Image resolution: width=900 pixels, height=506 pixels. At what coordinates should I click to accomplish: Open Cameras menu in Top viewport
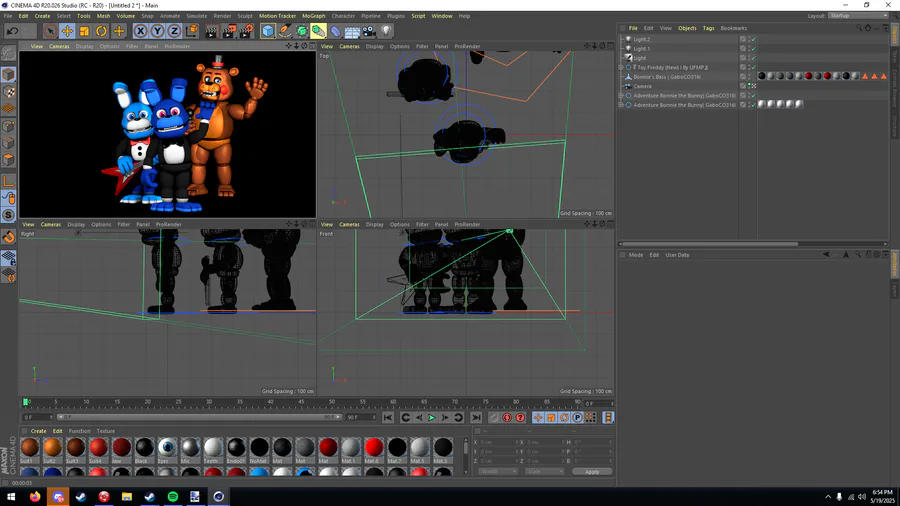349,46
